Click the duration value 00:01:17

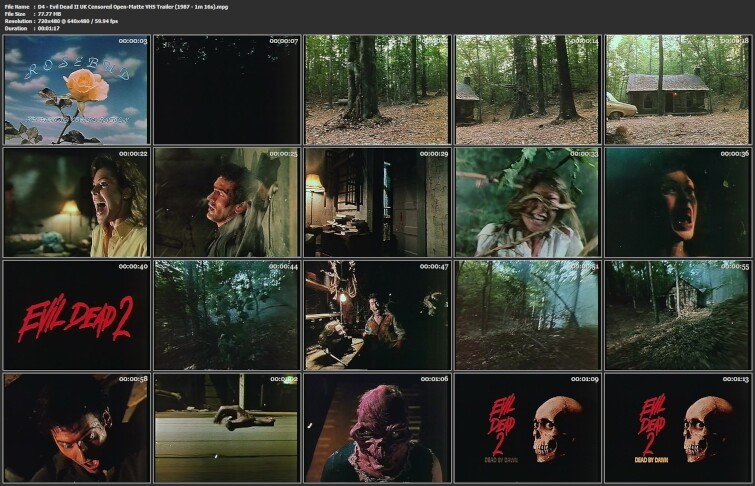49,28
